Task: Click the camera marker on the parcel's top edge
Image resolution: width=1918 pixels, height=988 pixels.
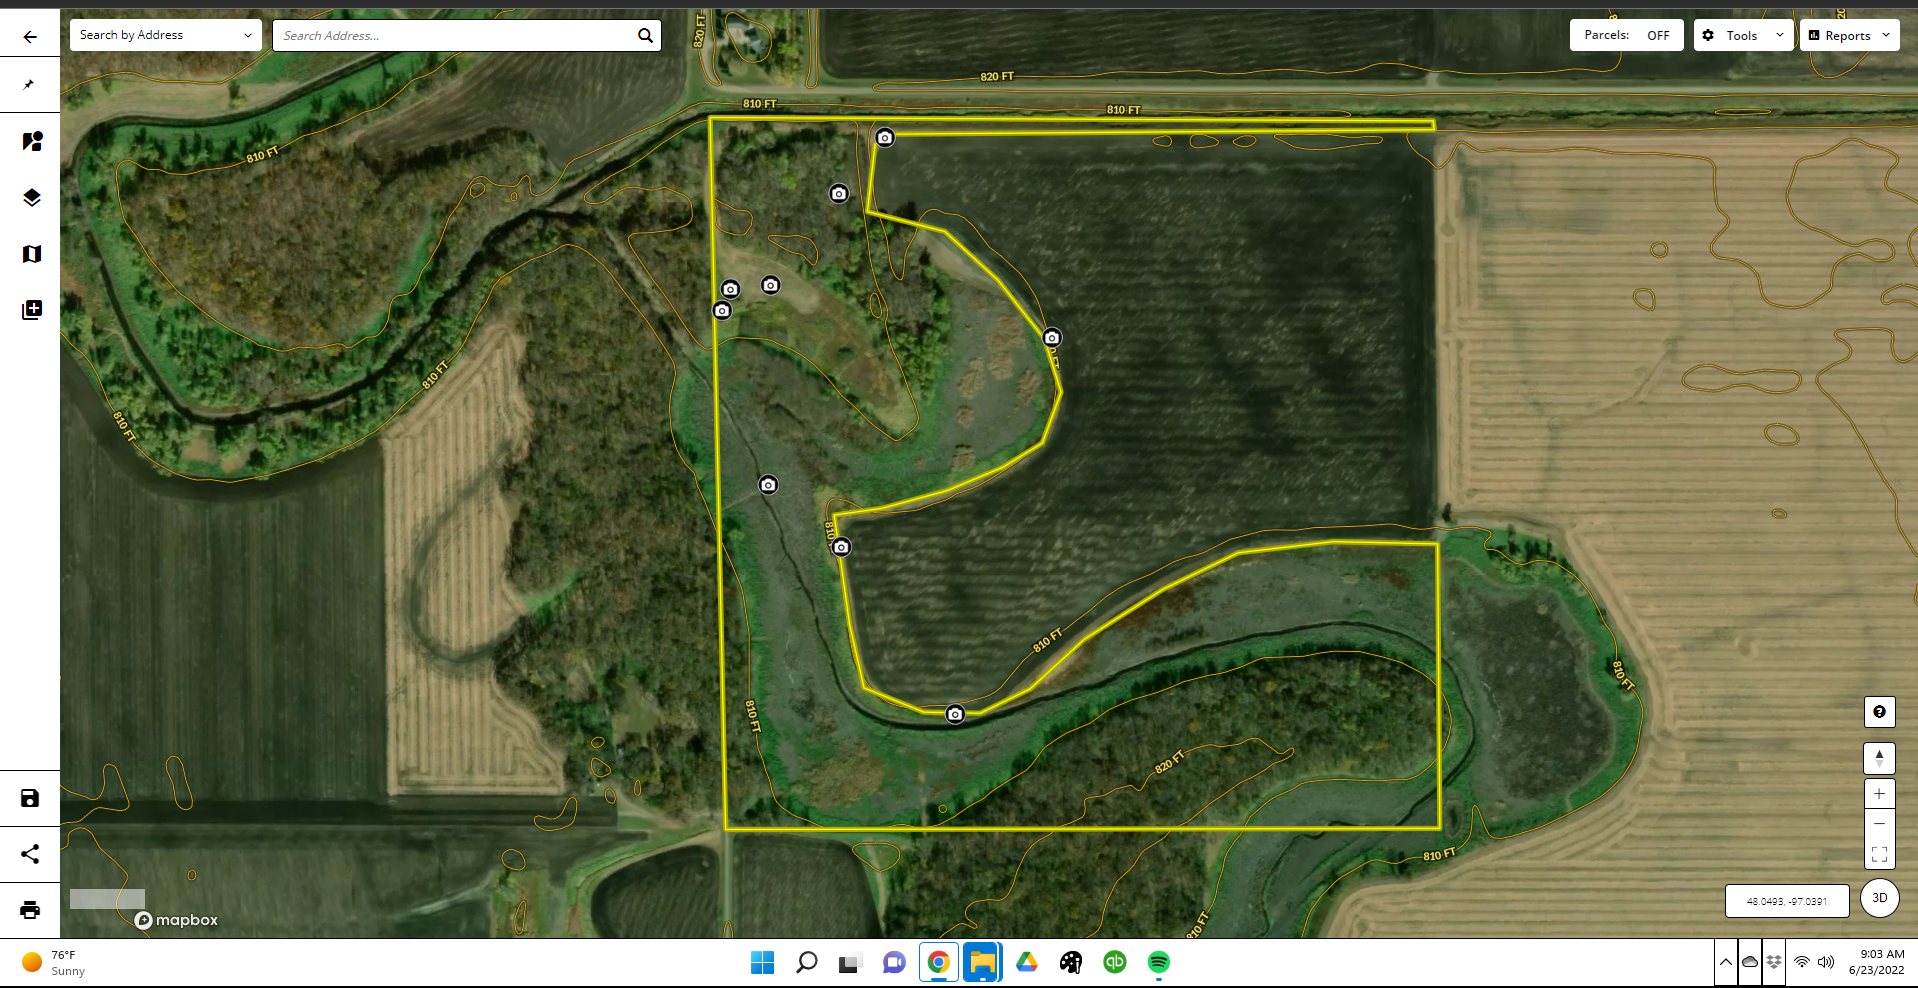Action: pyautogui.click(x=885, y=138)
